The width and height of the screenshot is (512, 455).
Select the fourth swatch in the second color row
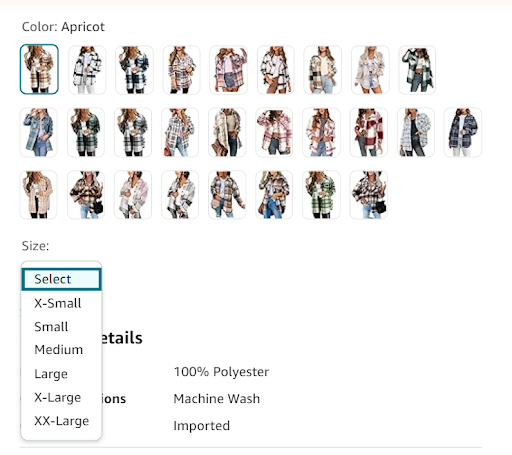pos(180,132)
